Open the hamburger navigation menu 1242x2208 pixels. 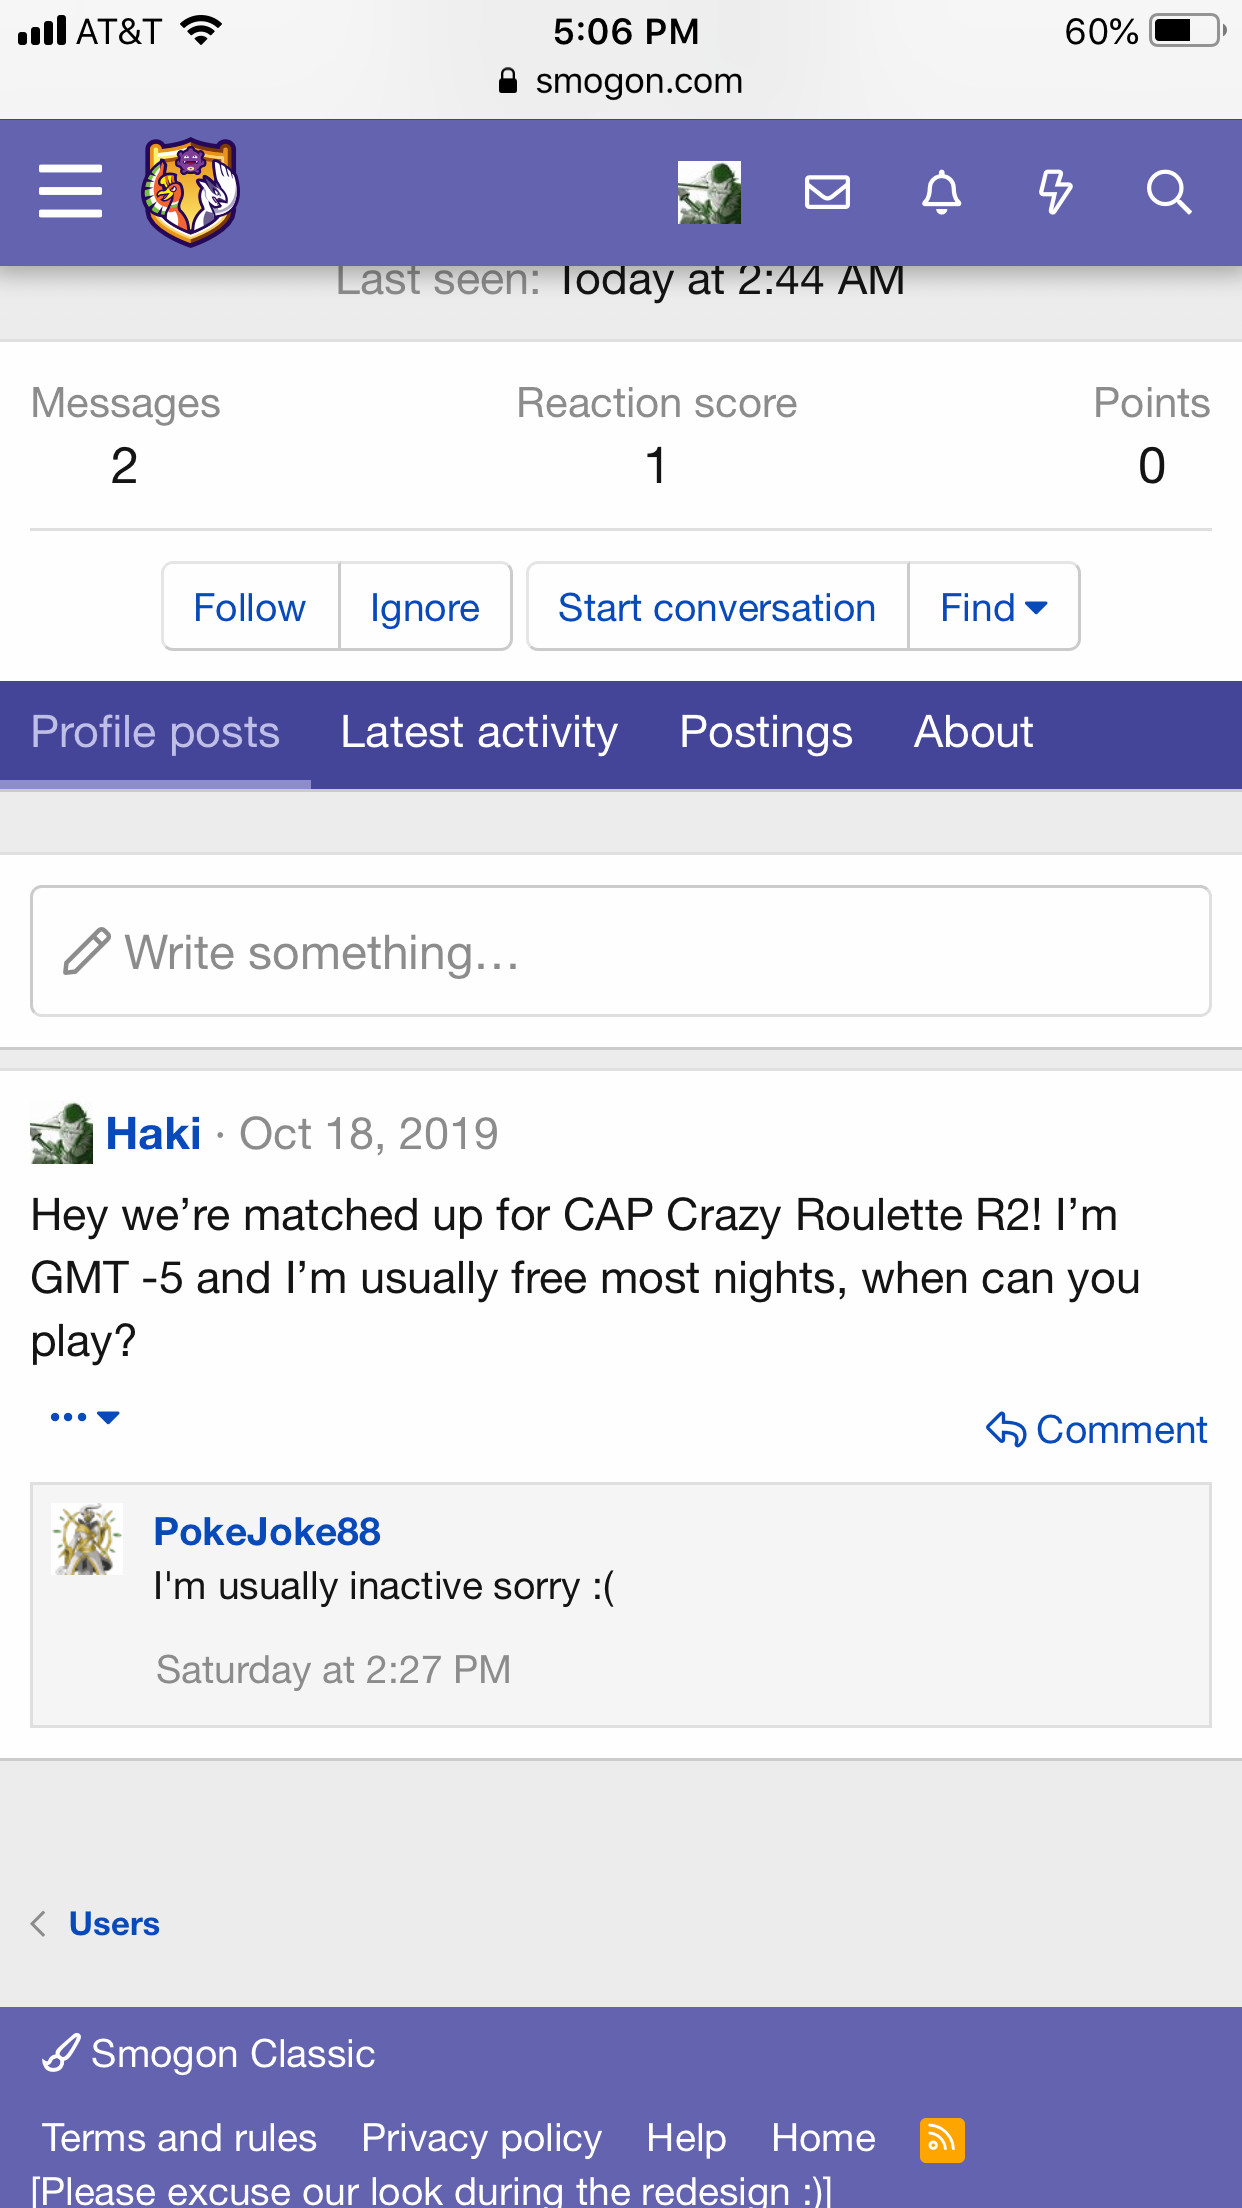coord(70,191)
